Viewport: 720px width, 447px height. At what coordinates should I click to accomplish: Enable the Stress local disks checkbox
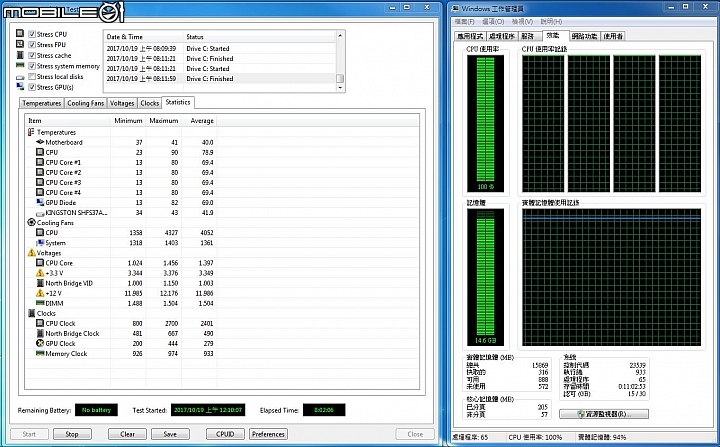click(32, 76)
